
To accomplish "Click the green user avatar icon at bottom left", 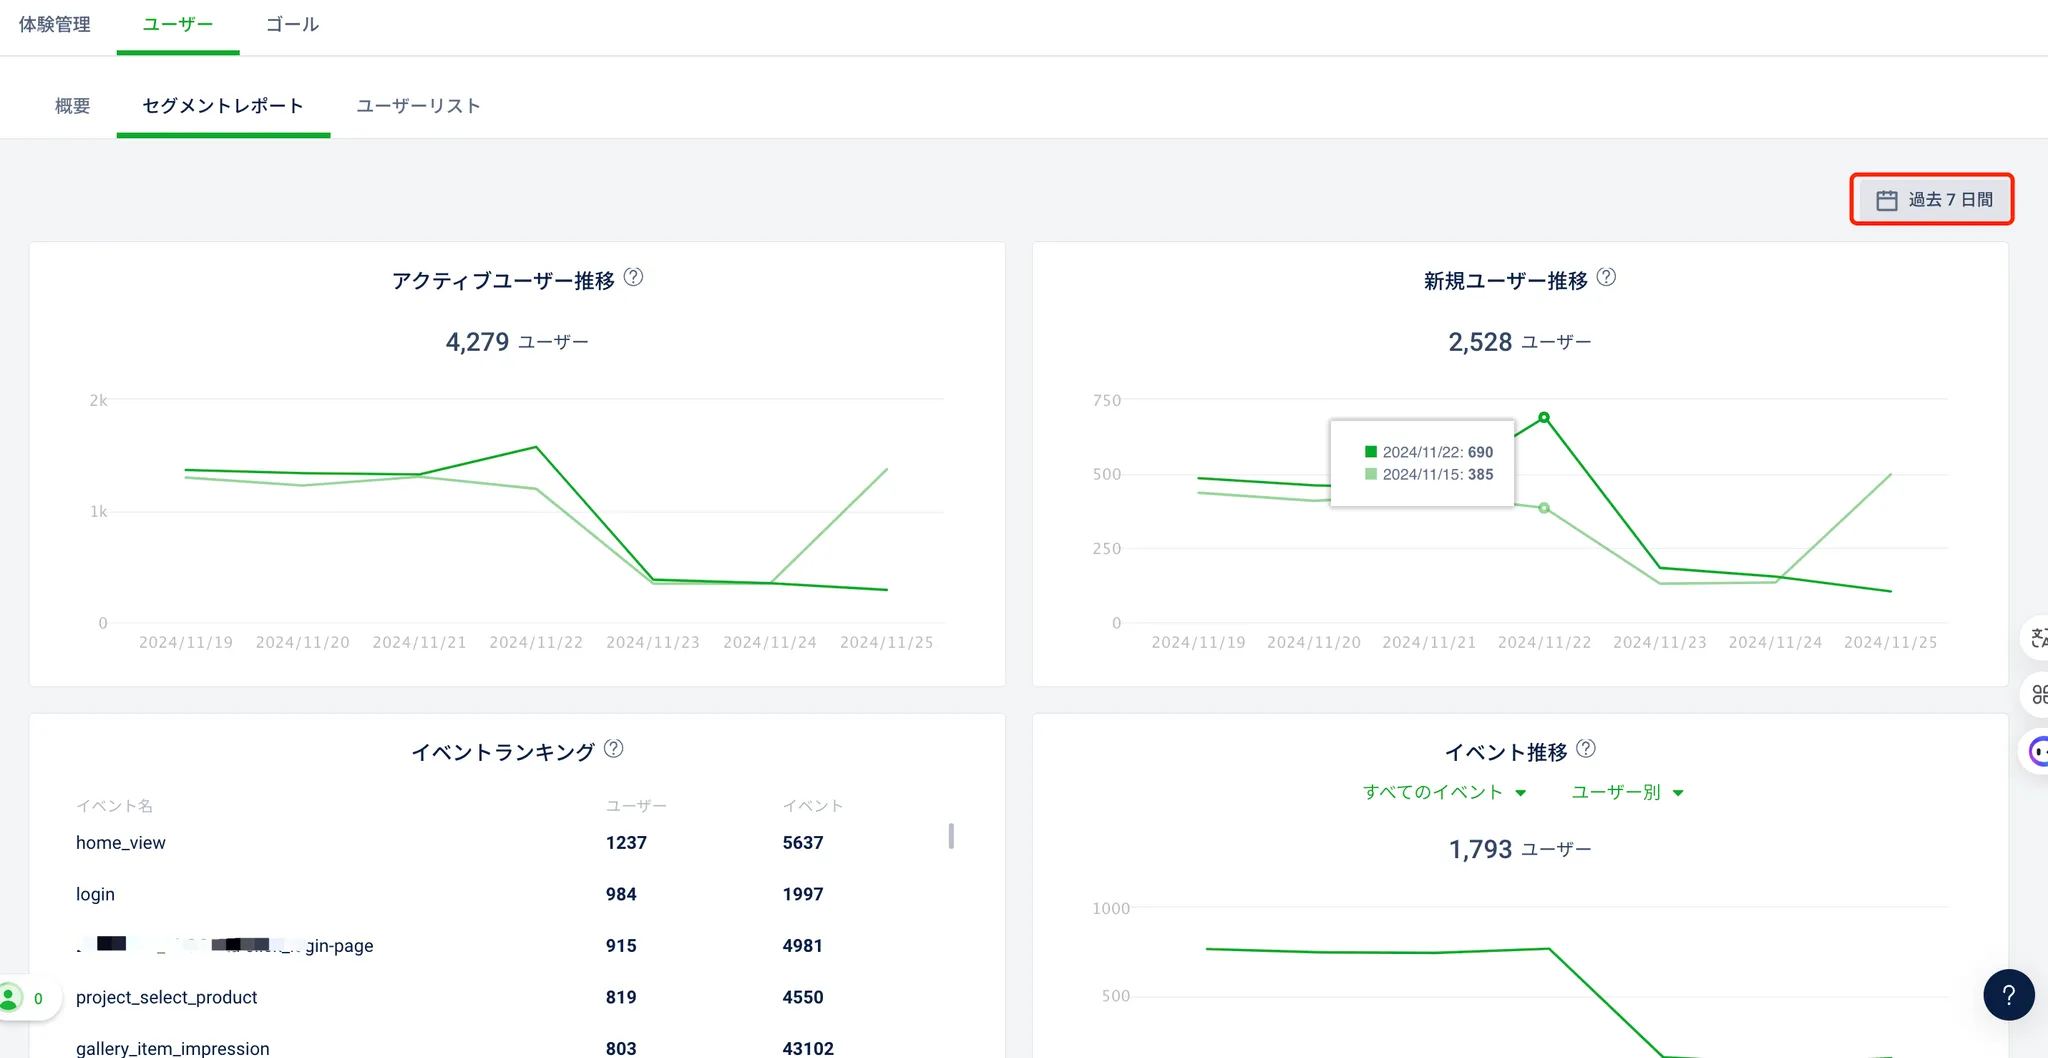I will click(11, 997).
